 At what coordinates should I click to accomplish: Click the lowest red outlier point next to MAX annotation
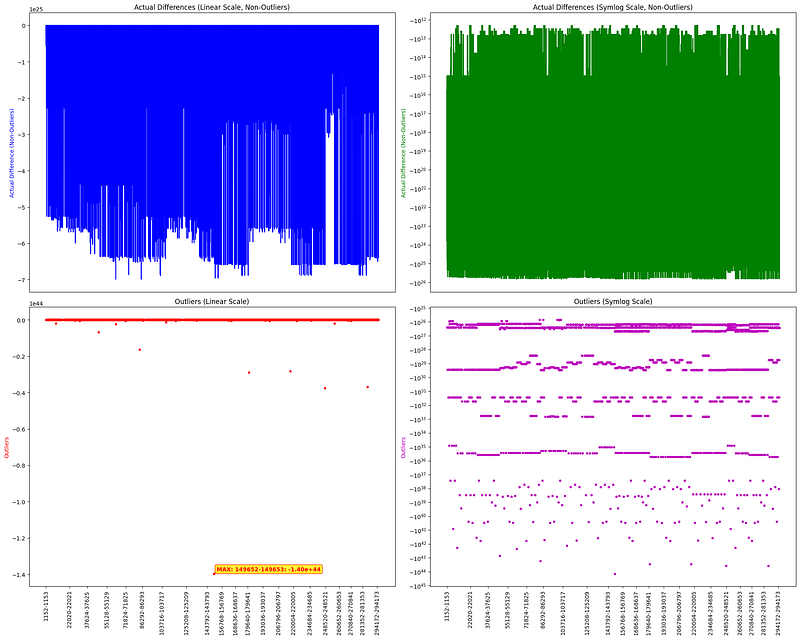(214, 574)
